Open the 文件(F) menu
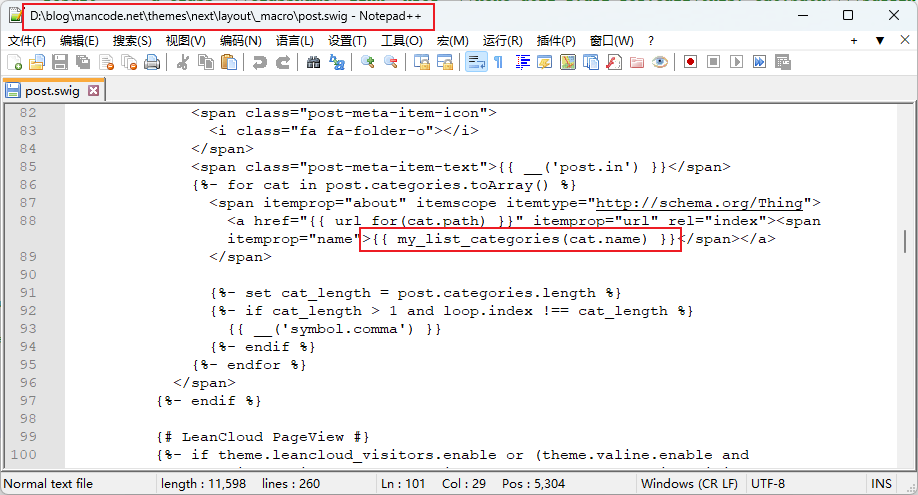This screenshot has width=918, height=495. pos(27,41)
